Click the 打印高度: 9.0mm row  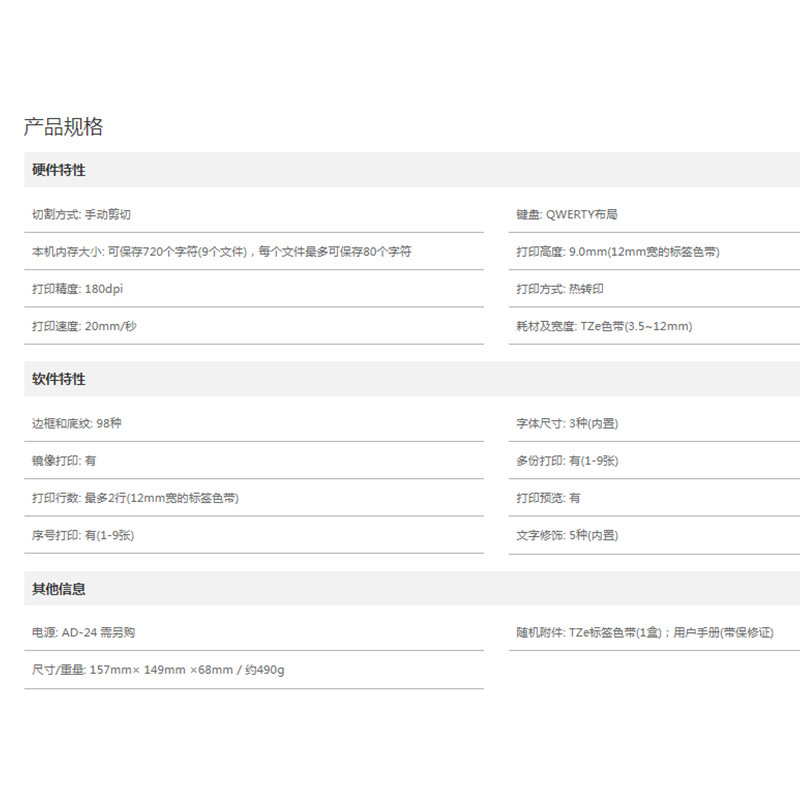point(654,252)
